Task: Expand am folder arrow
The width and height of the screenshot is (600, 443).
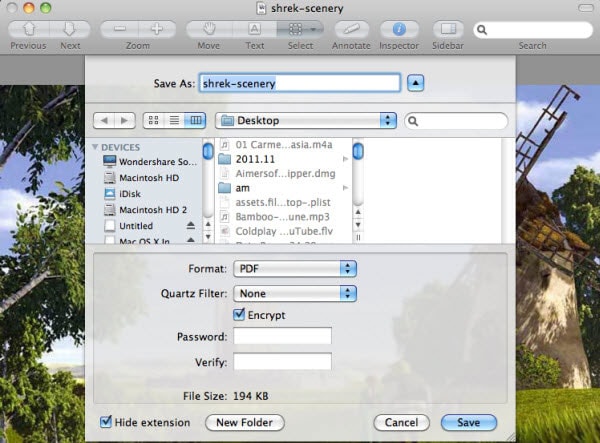Action: click(345, 188)
